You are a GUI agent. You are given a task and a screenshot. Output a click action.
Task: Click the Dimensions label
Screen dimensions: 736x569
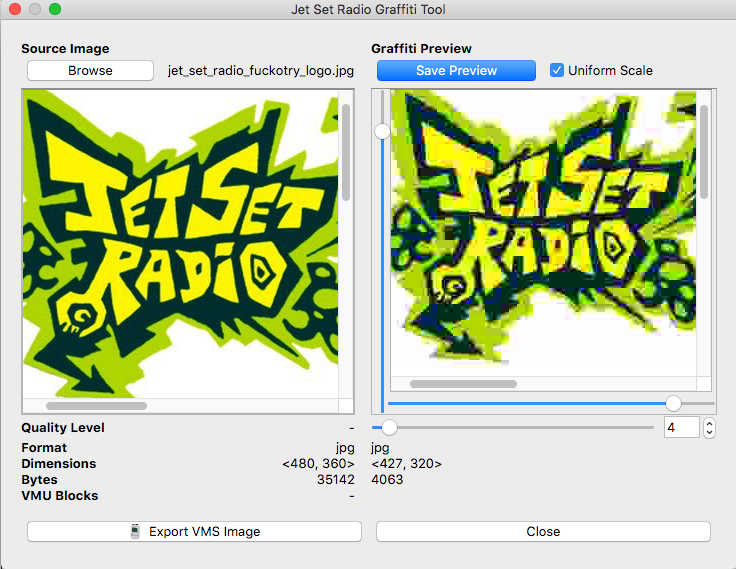coord(59,464)
